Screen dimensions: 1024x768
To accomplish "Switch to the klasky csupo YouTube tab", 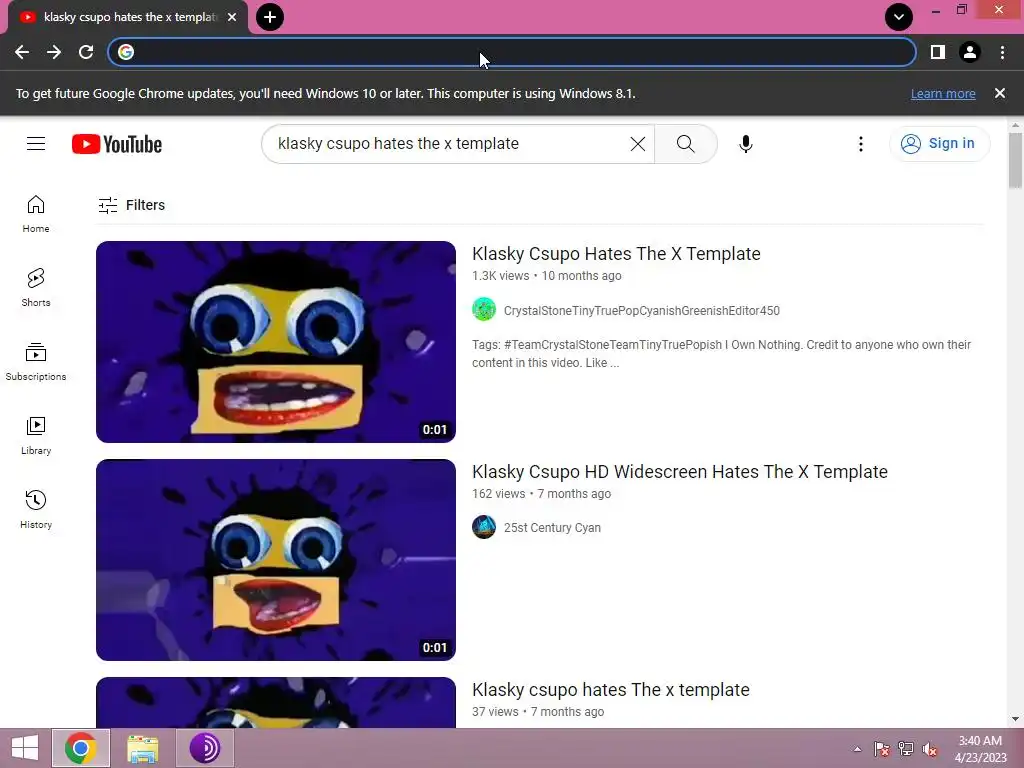I will tap(128, 17).
